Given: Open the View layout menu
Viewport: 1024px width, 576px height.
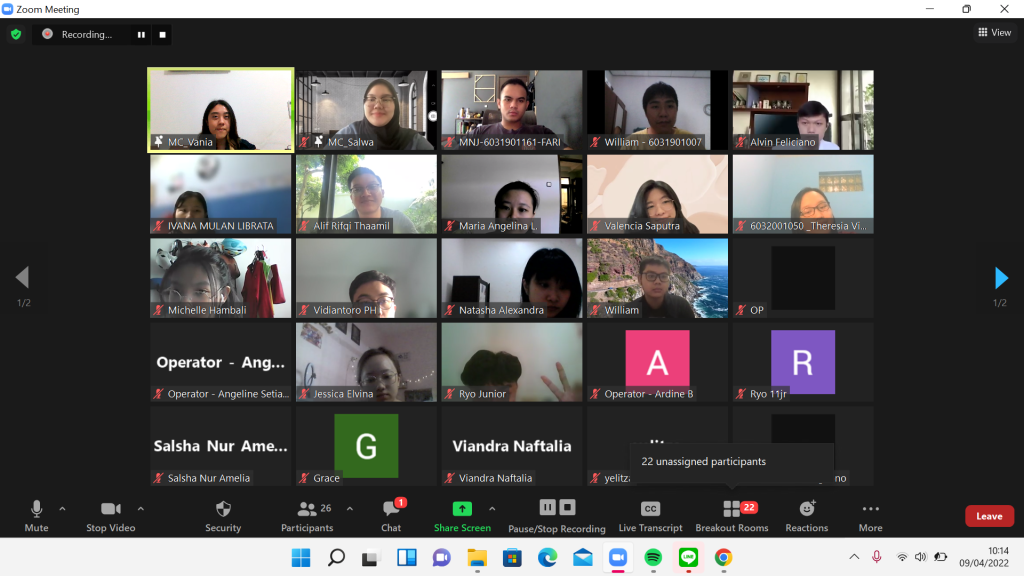Looking at the screenshot, I should pos(994,33).
